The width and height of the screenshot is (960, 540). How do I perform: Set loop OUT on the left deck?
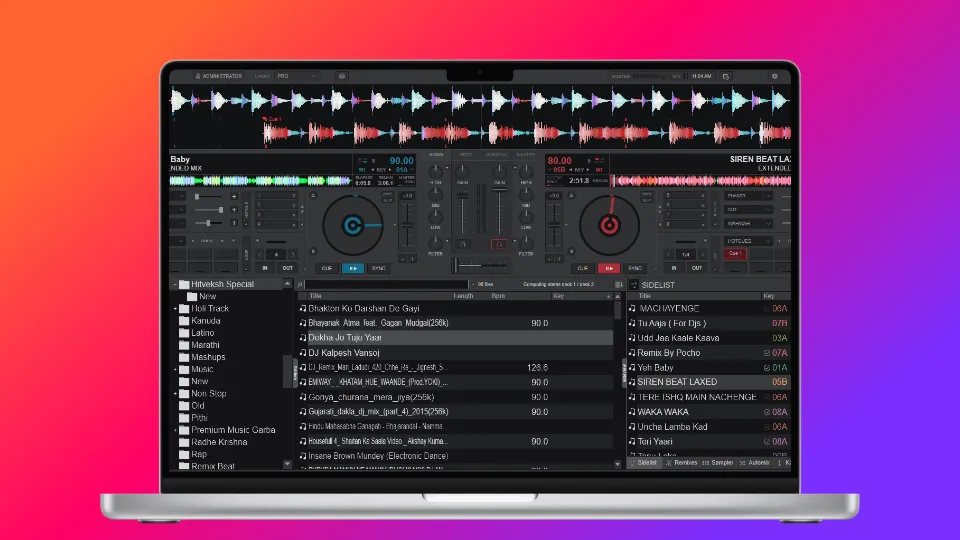pyautogui.click(x=287, y=268)
